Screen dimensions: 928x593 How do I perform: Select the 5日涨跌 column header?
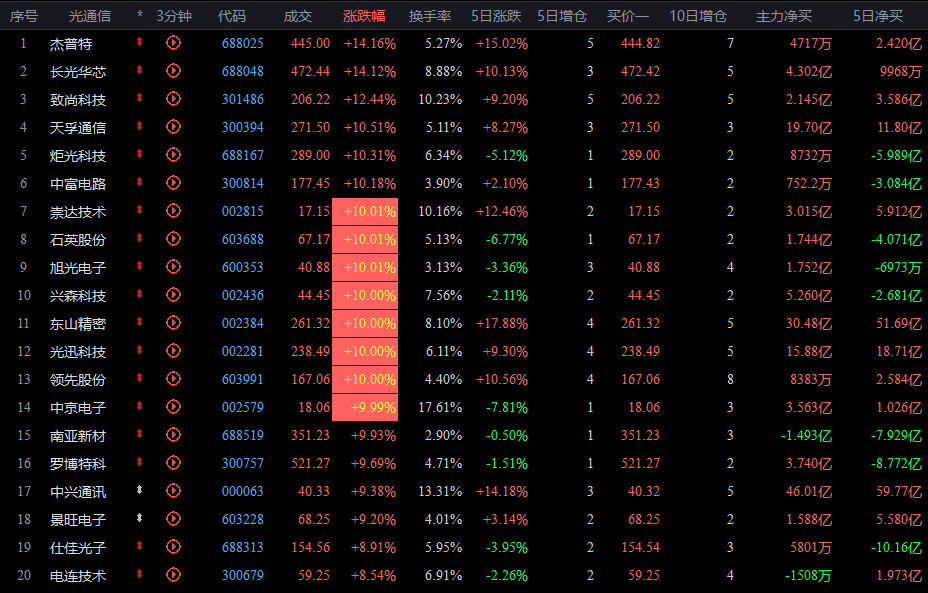[496, 16]
